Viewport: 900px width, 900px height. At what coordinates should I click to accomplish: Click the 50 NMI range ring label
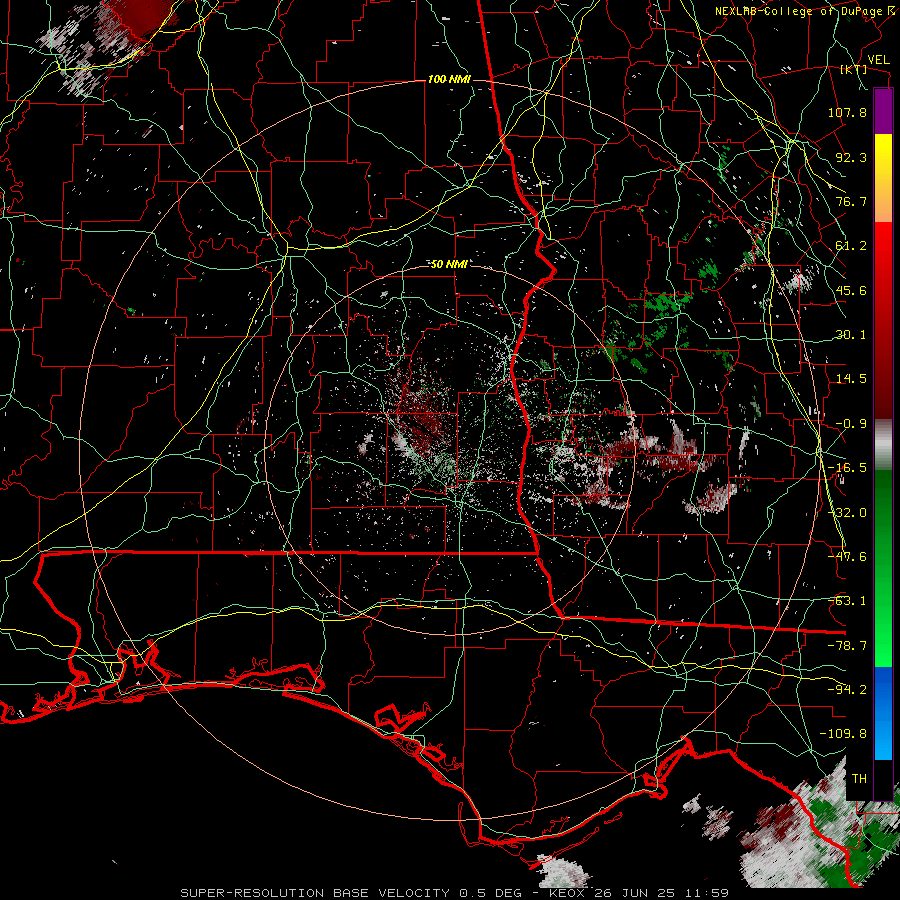click(449, 265)
